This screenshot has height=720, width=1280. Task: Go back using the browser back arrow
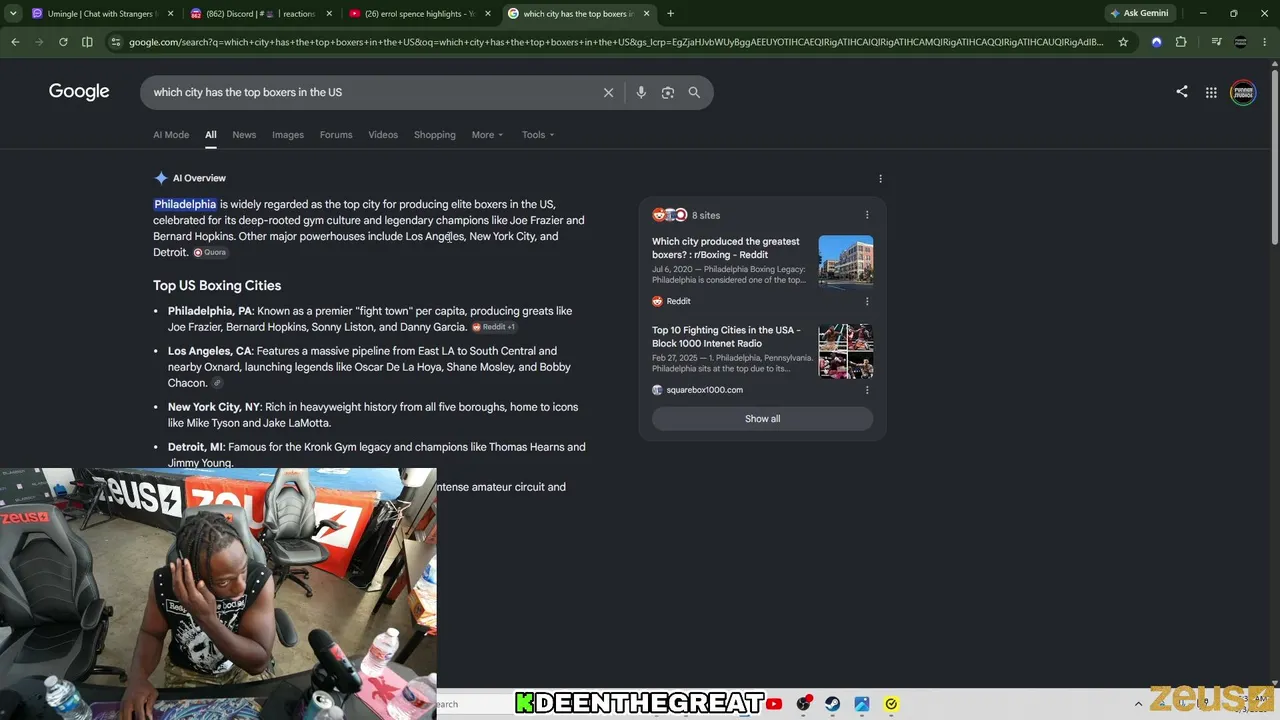click(x=15, y=42)
